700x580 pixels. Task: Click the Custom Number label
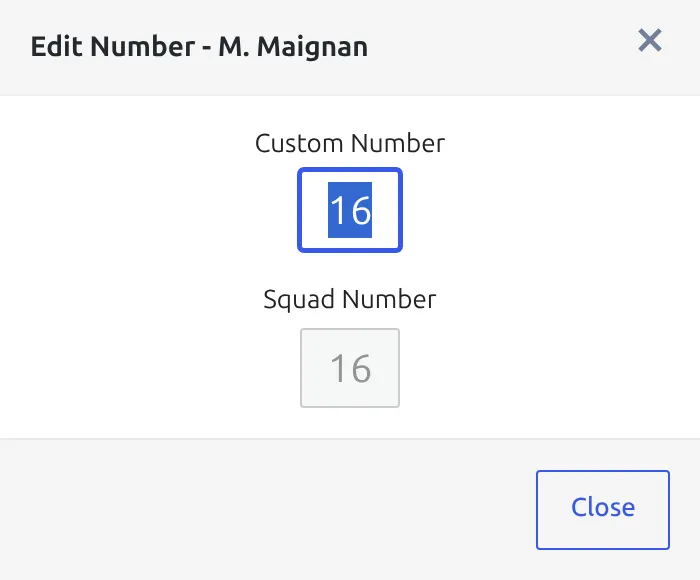pyautogui.click(x=350, y=143)
